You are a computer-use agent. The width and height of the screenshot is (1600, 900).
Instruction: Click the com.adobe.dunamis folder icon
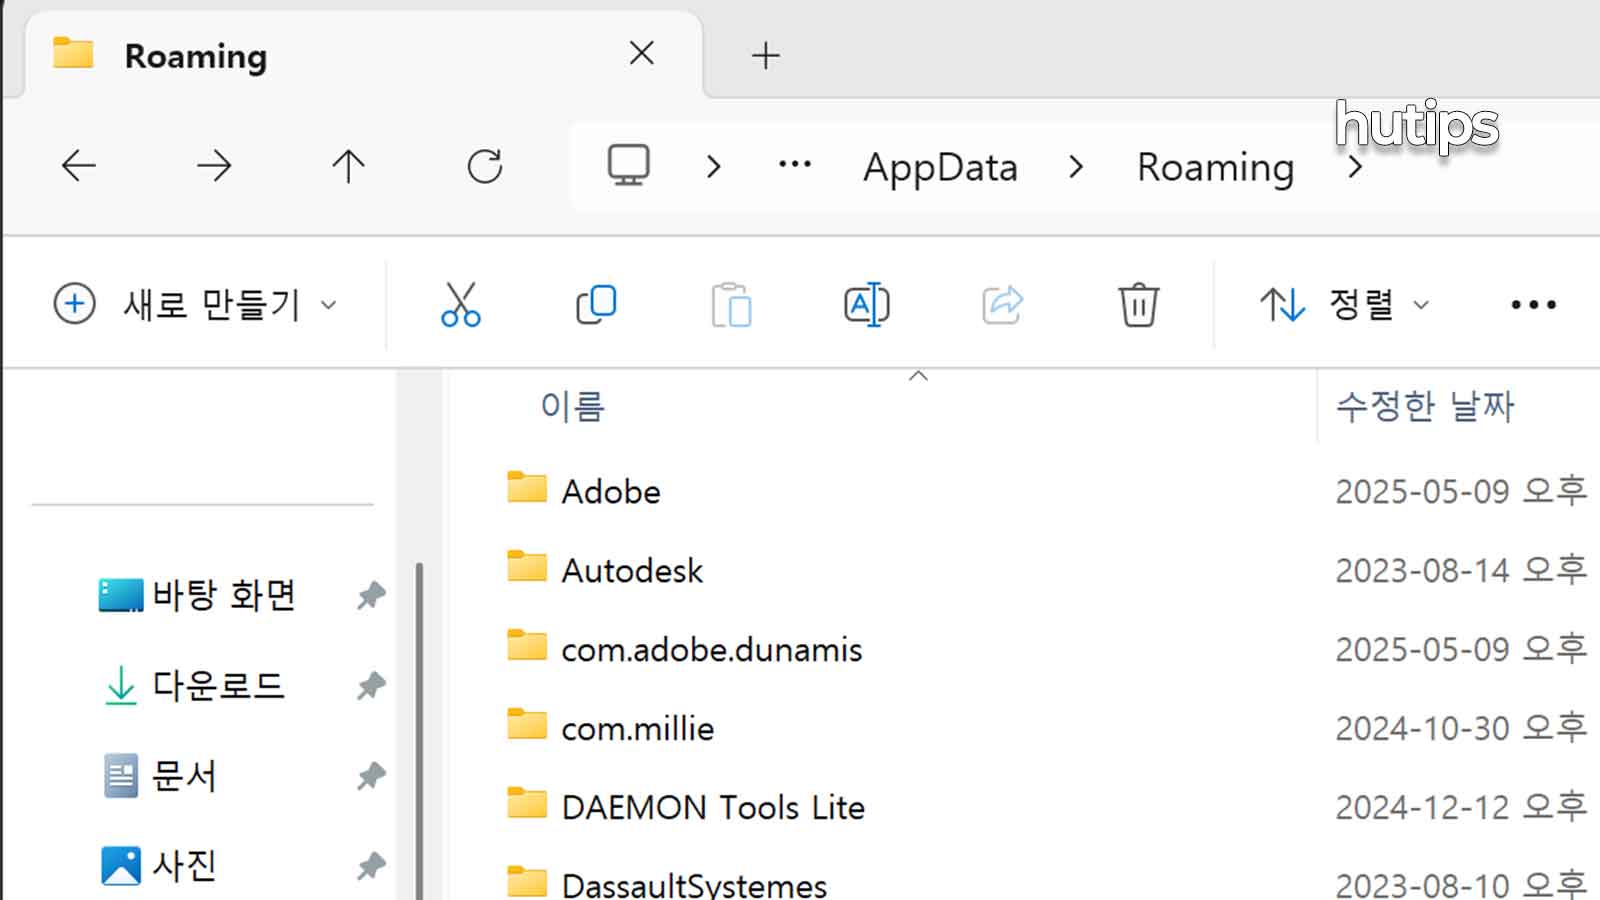pyautogui.click(x=527, y=645)
